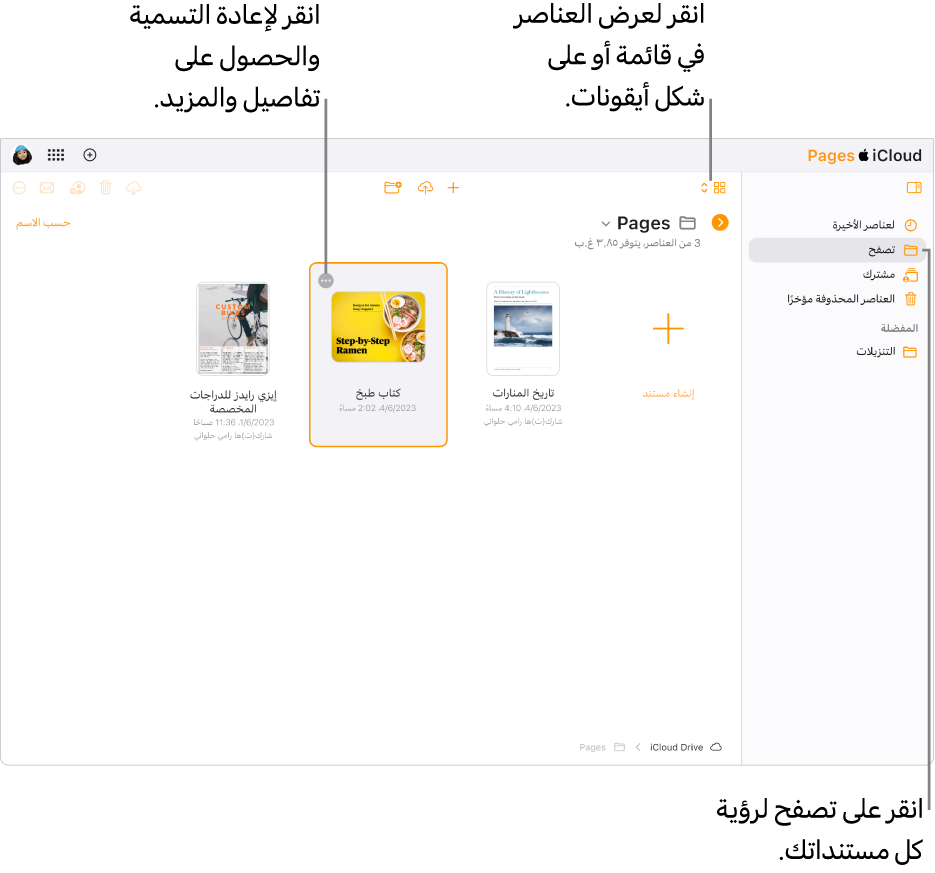Select العناصر المحذوفة مؤخرًا in the sidebar

click(852, 299)
